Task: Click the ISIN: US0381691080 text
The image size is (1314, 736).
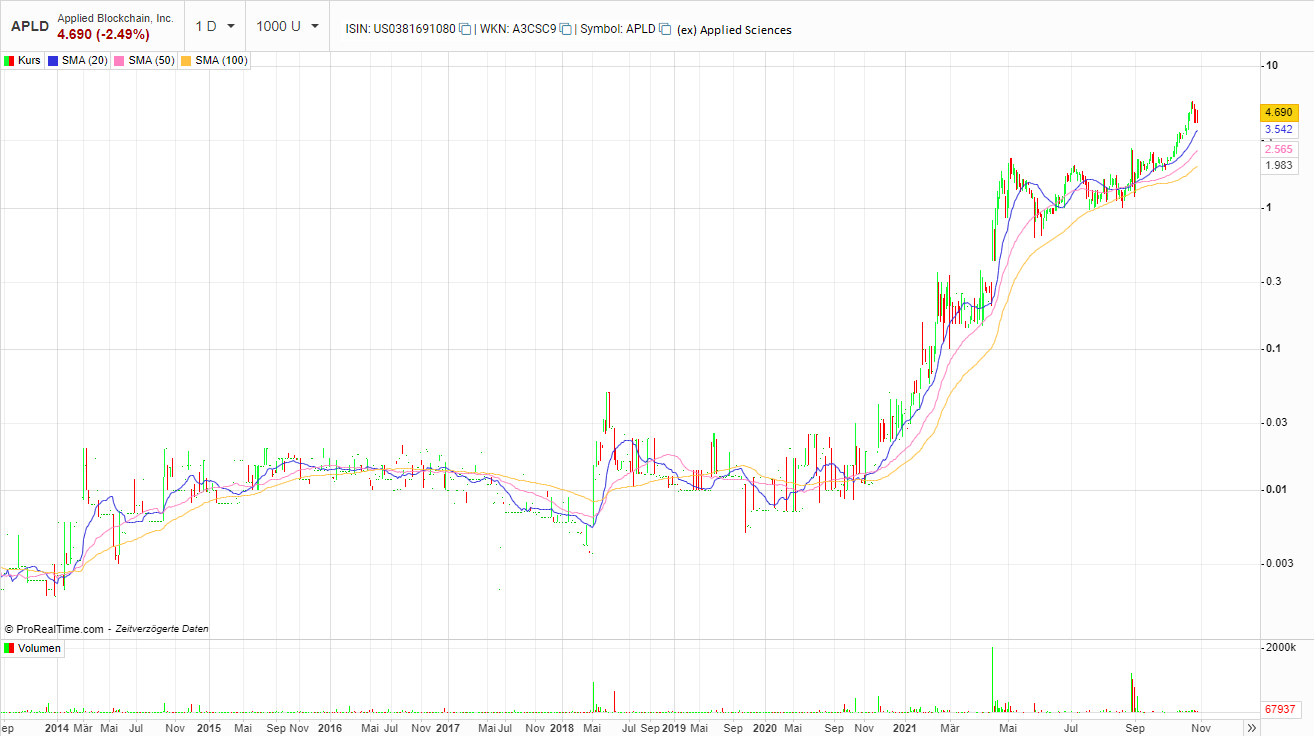Action: pos(400,30)
